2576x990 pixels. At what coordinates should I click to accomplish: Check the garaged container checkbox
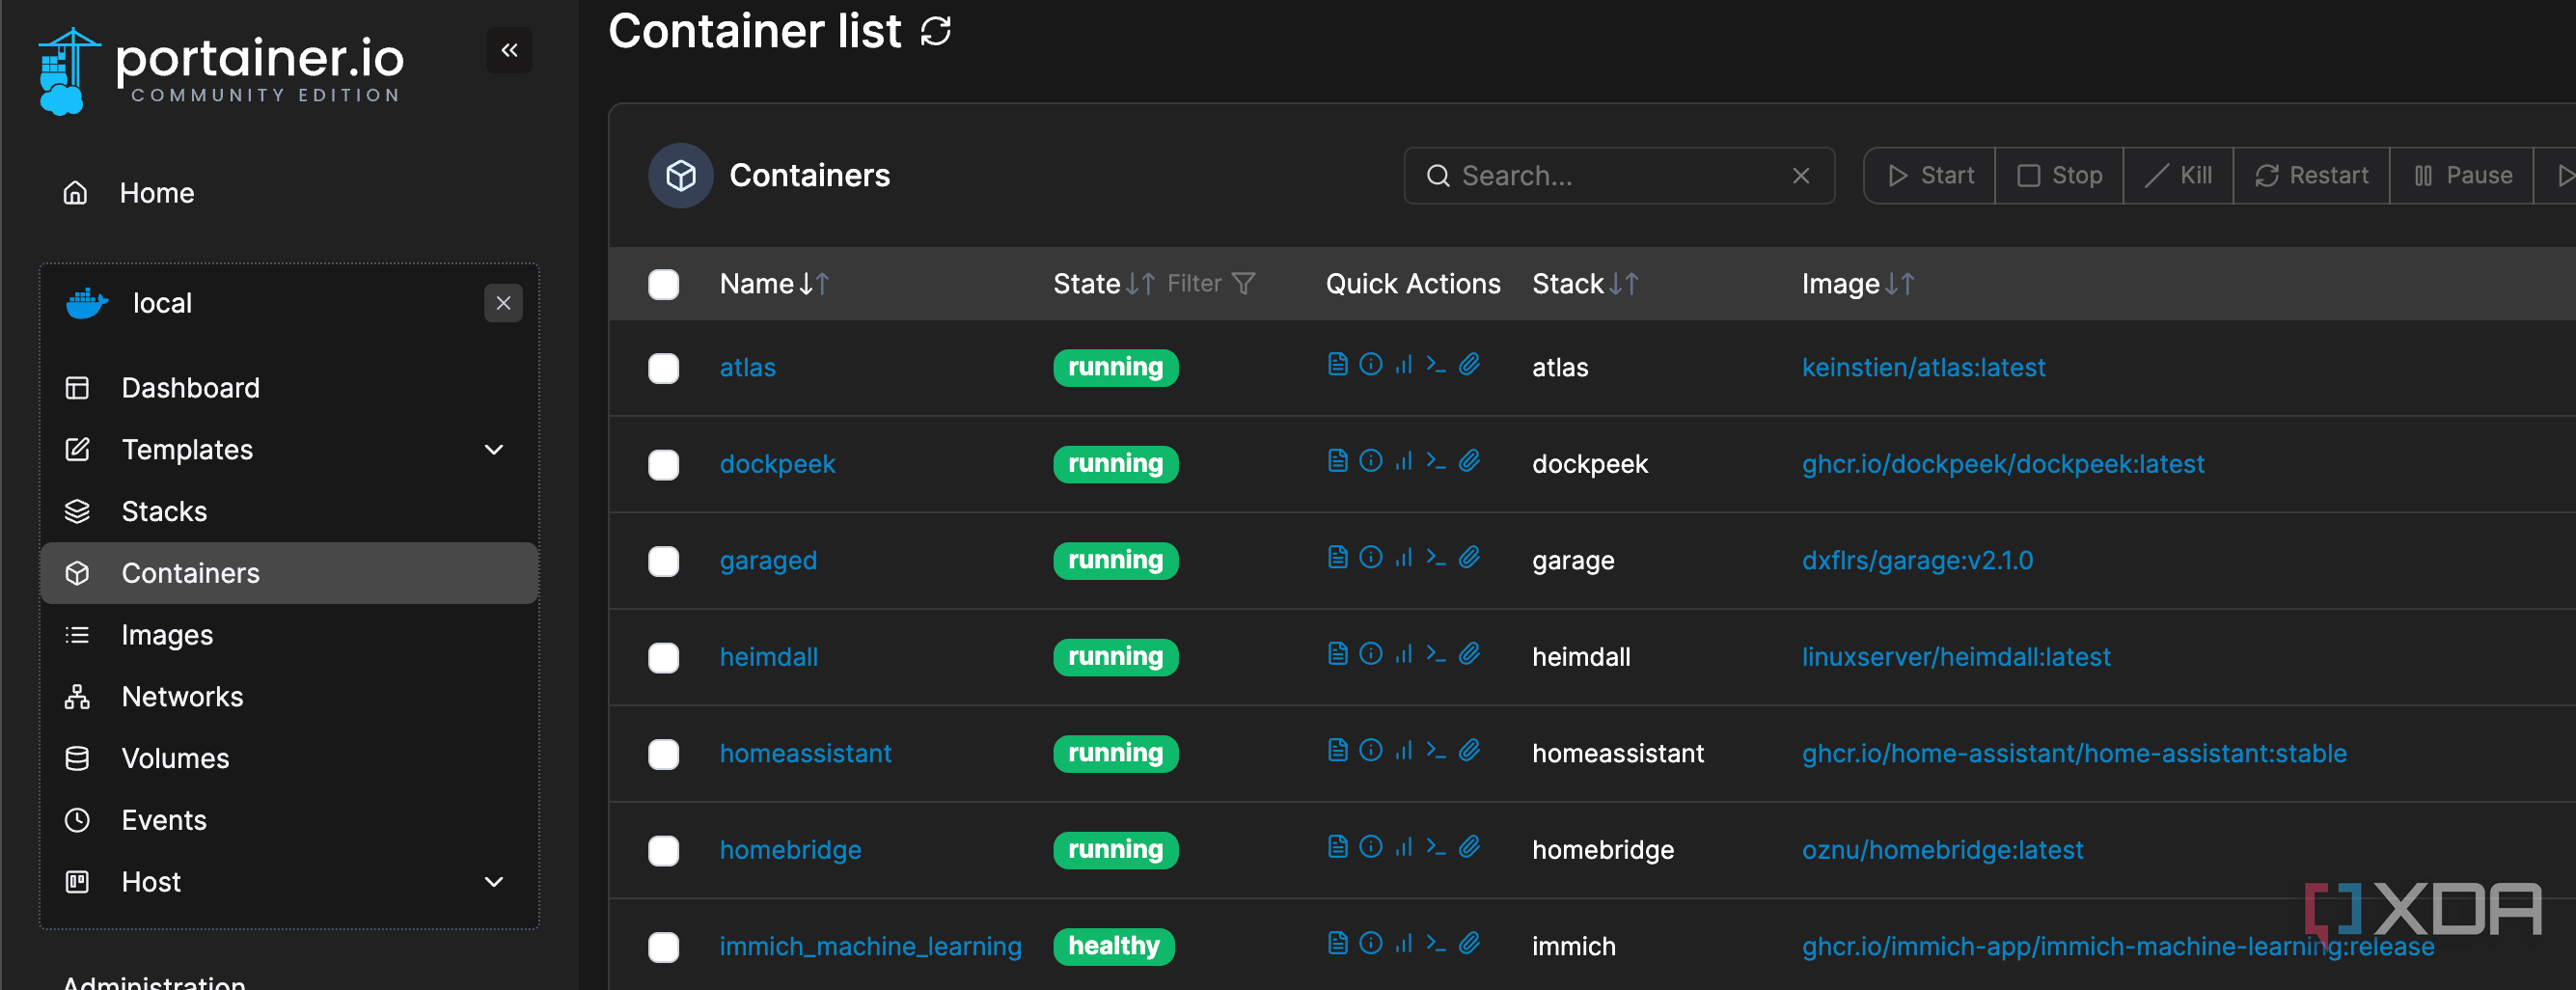click(663, 561)
